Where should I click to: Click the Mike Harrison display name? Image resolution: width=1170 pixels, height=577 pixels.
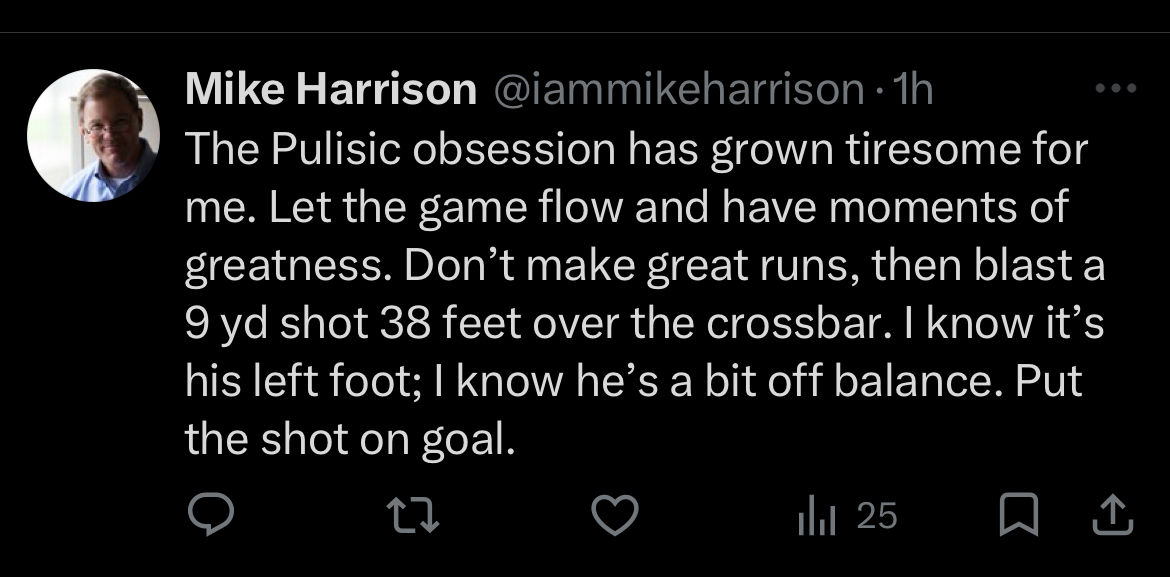[331, 91]
